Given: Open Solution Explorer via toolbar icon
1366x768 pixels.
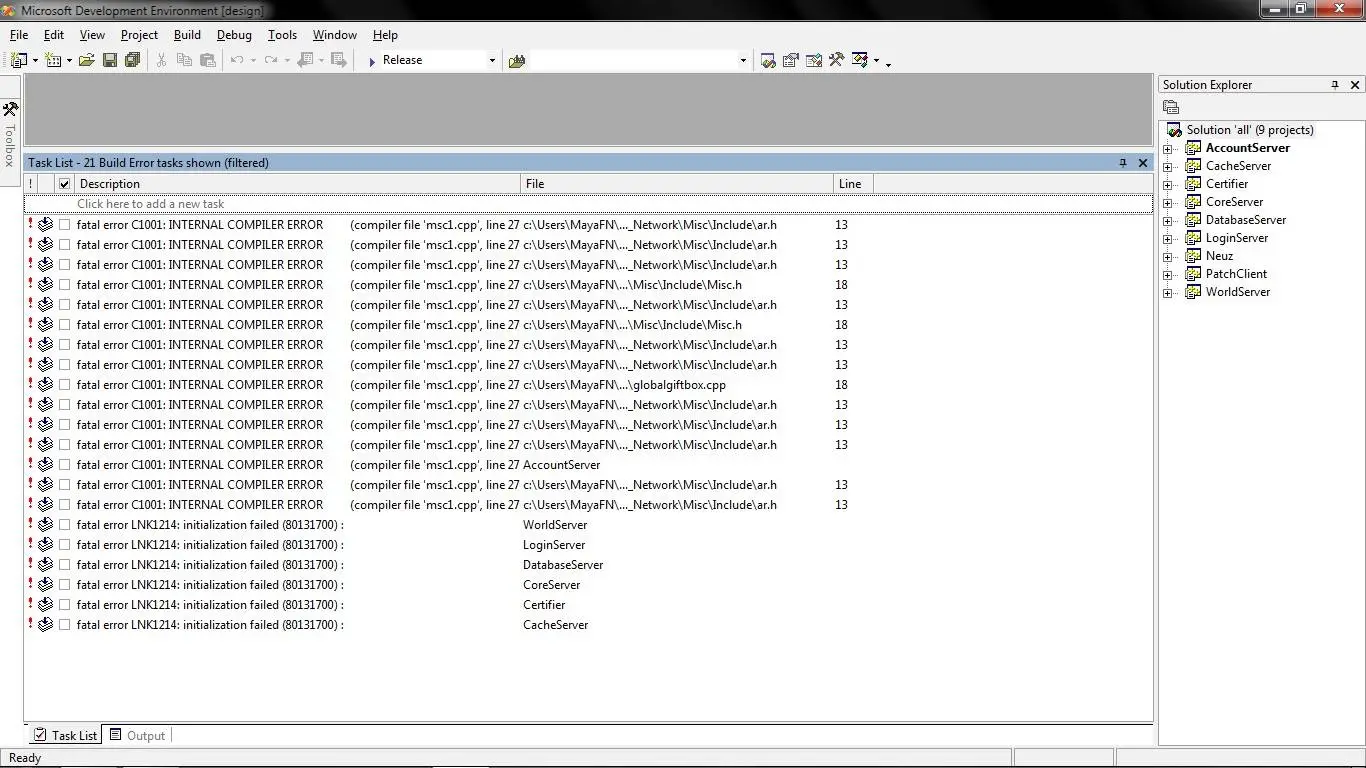Looking at the screenshot, I should [x=768, y=60].
